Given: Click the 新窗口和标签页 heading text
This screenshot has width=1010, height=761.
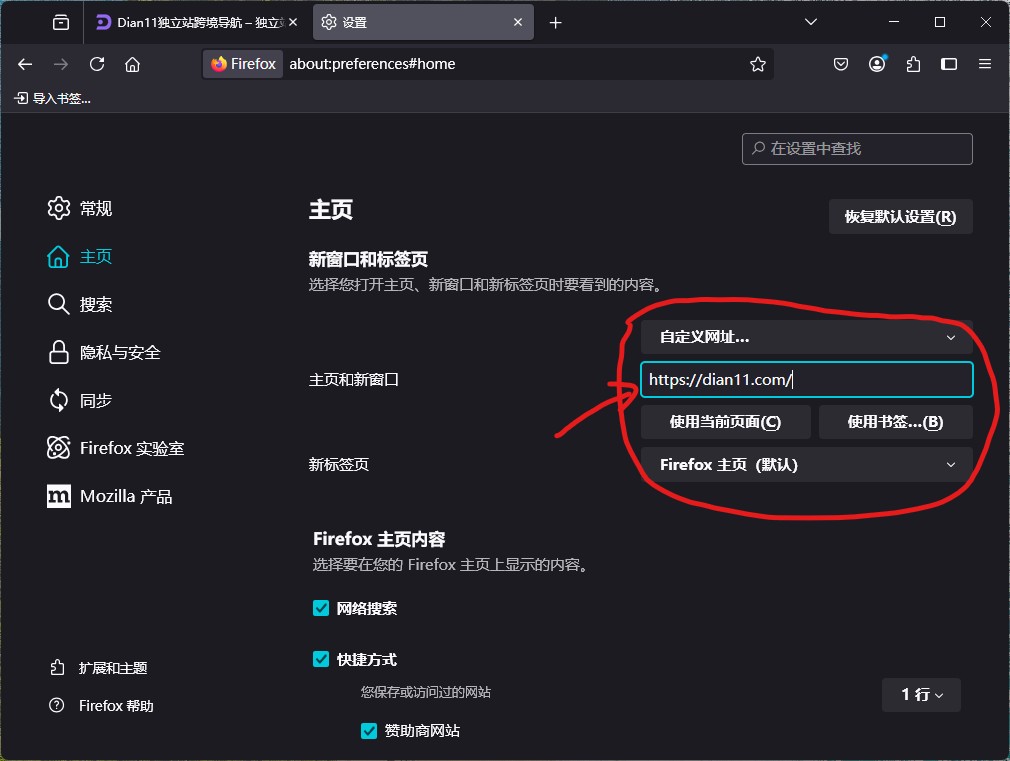Looking at the screenshot, I should (368, 259).
